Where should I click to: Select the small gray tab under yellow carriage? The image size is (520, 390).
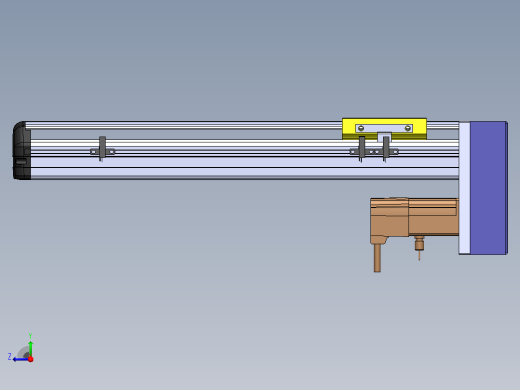(384, 137)
